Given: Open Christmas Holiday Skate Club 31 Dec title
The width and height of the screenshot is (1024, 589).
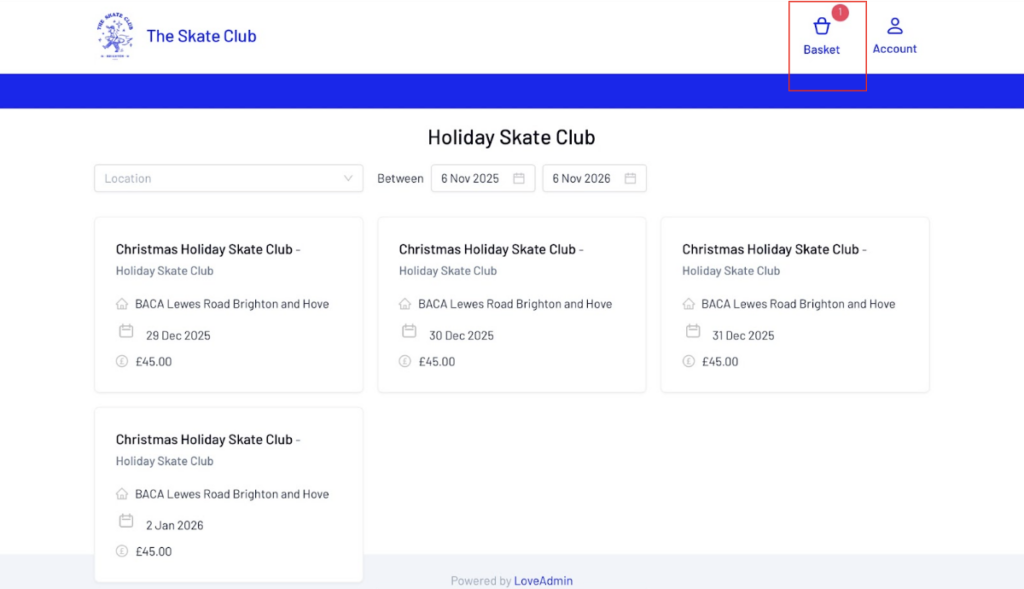Looking at the screenshot, I should pyautogui.click(x=773, y=249).
